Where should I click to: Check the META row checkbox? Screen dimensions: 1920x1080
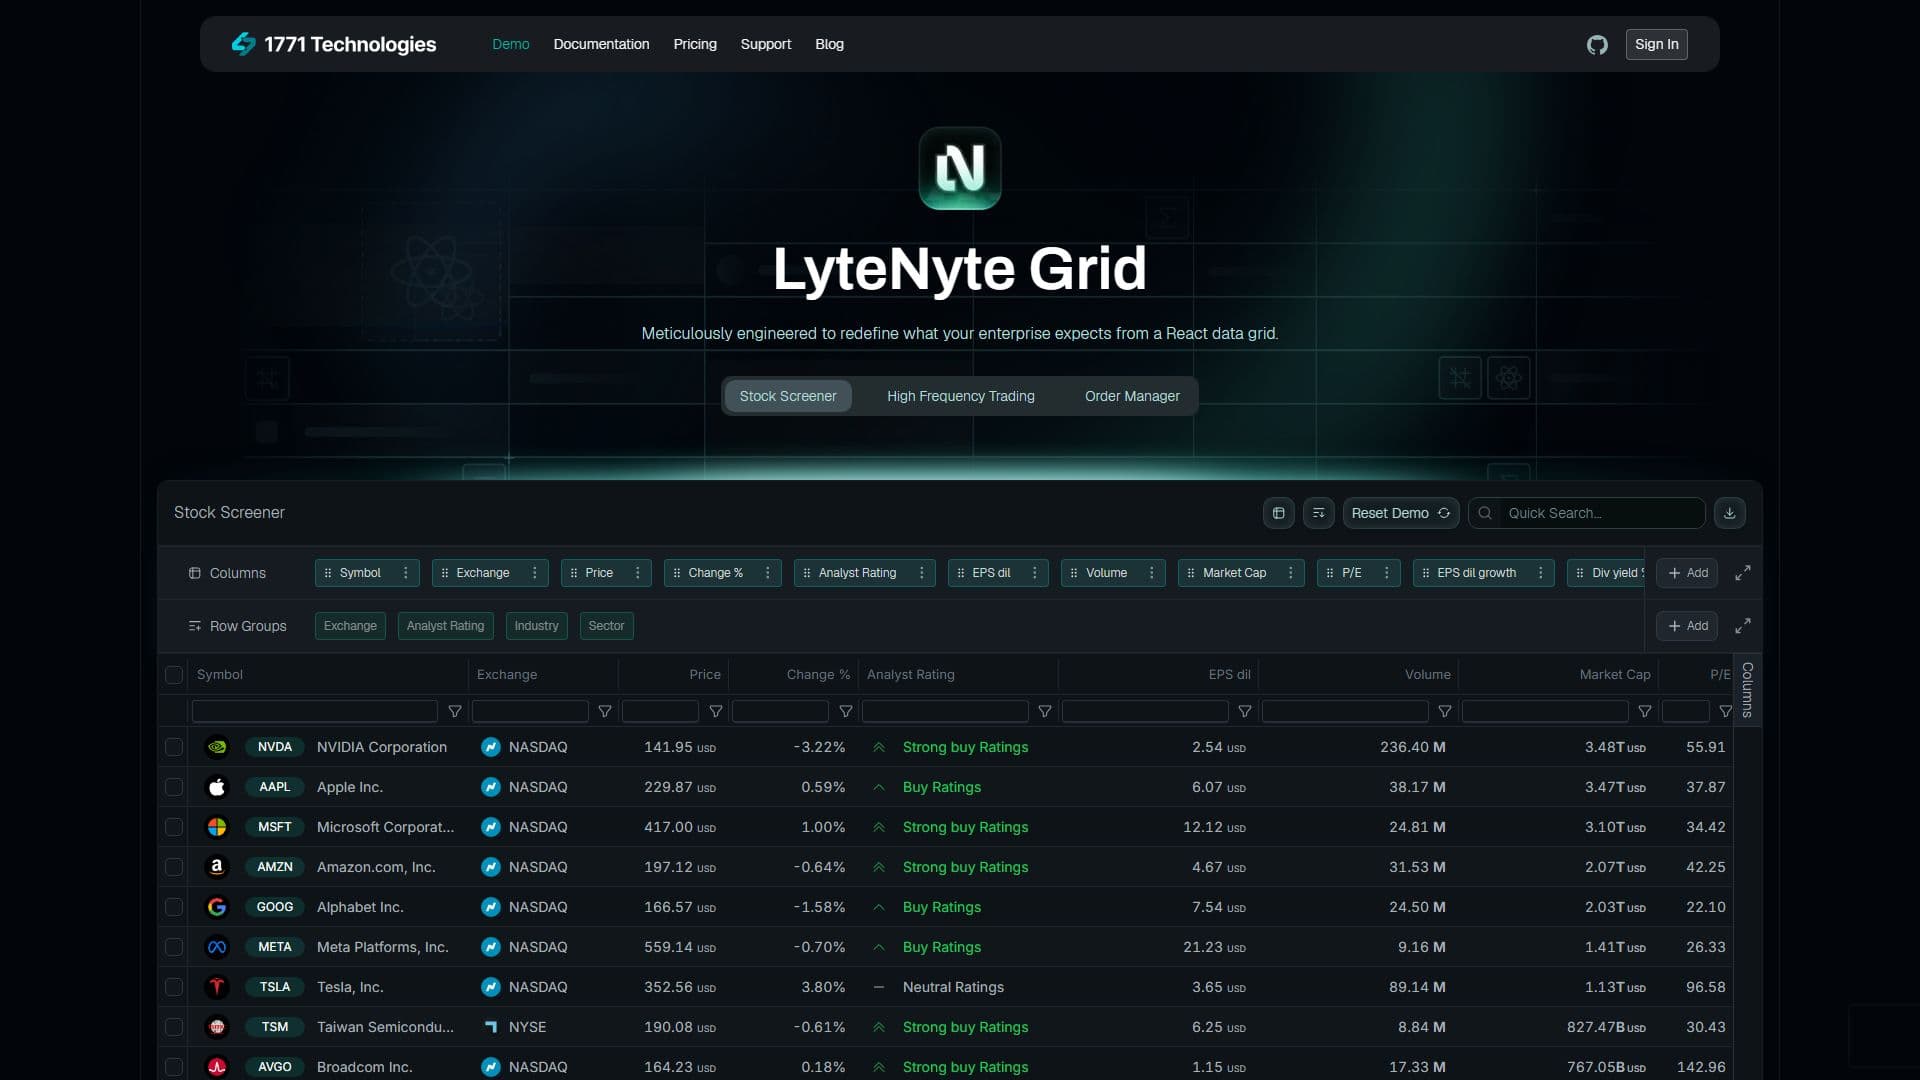(x=174, y=947)
